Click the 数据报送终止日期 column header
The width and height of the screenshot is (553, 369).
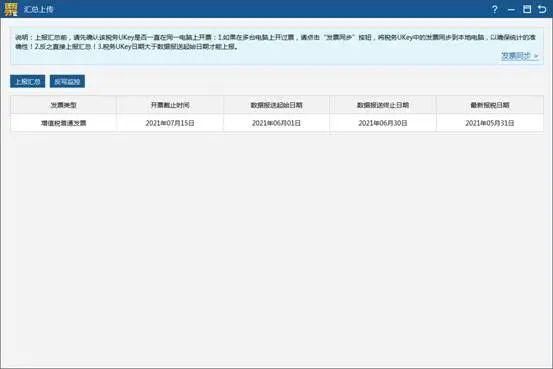383,105
